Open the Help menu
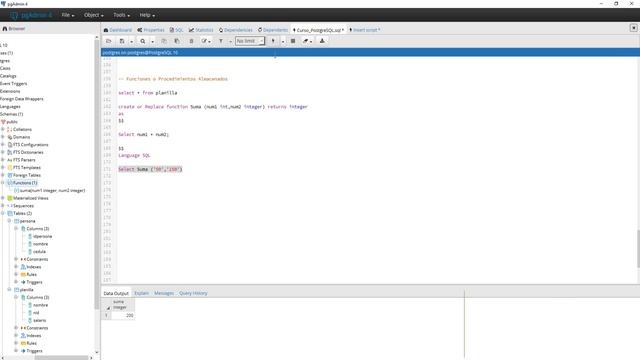The height and width of the screenshot is (360, 640). [147, 15]
